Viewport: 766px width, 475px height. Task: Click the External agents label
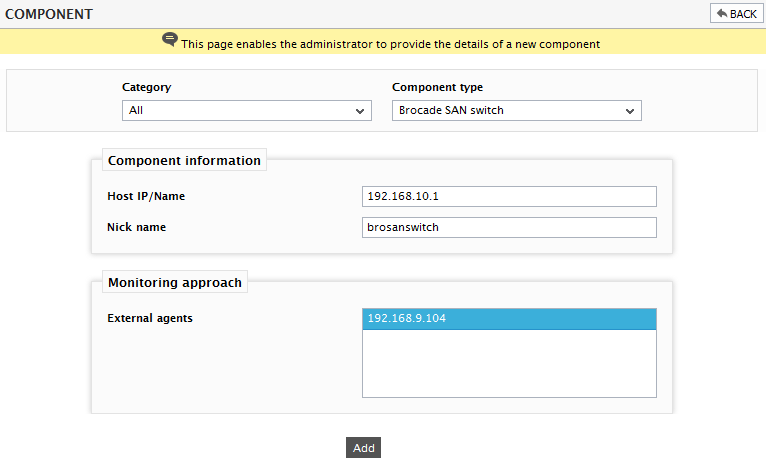click(150, 318)
